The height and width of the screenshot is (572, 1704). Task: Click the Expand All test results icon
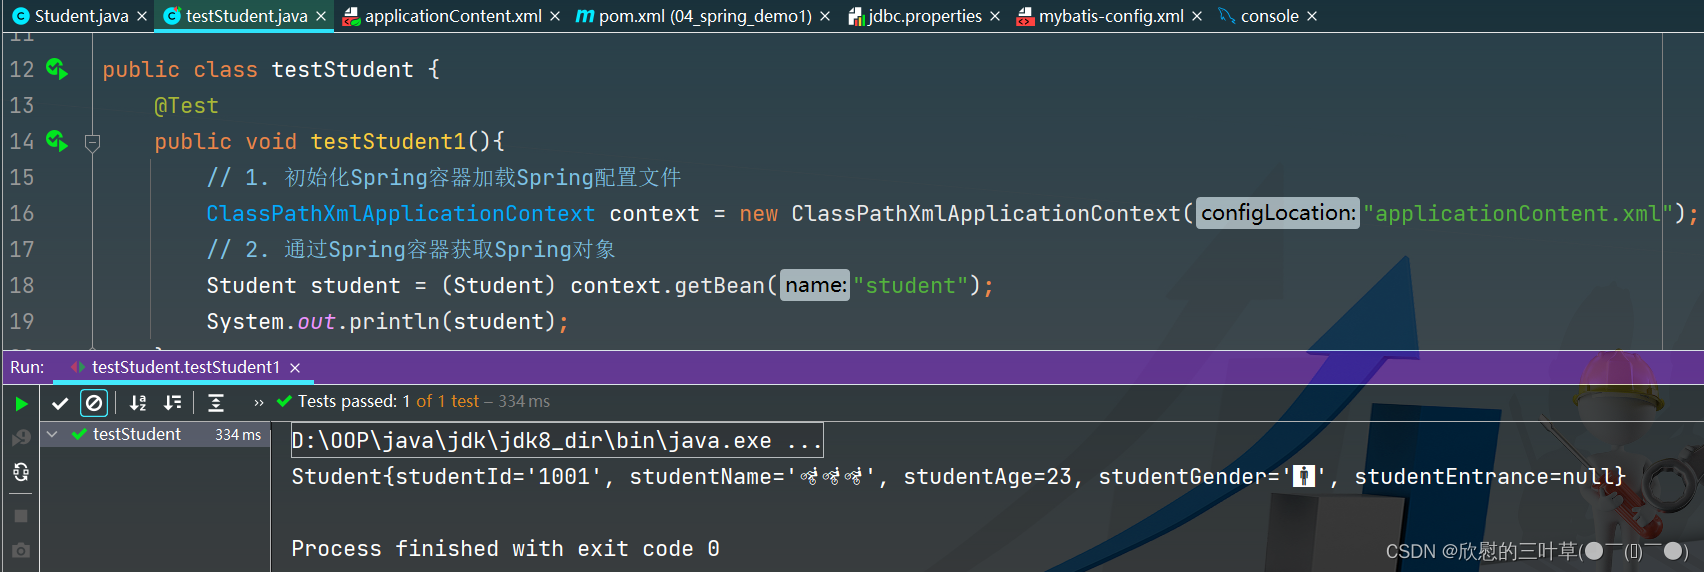(x=216, y=403)
